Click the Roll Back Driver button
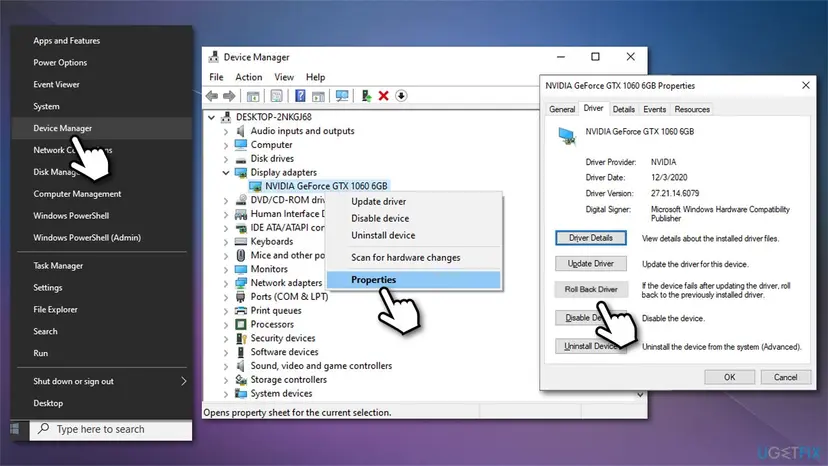Screen dimensions: 828x466 (x=591, y=289)
